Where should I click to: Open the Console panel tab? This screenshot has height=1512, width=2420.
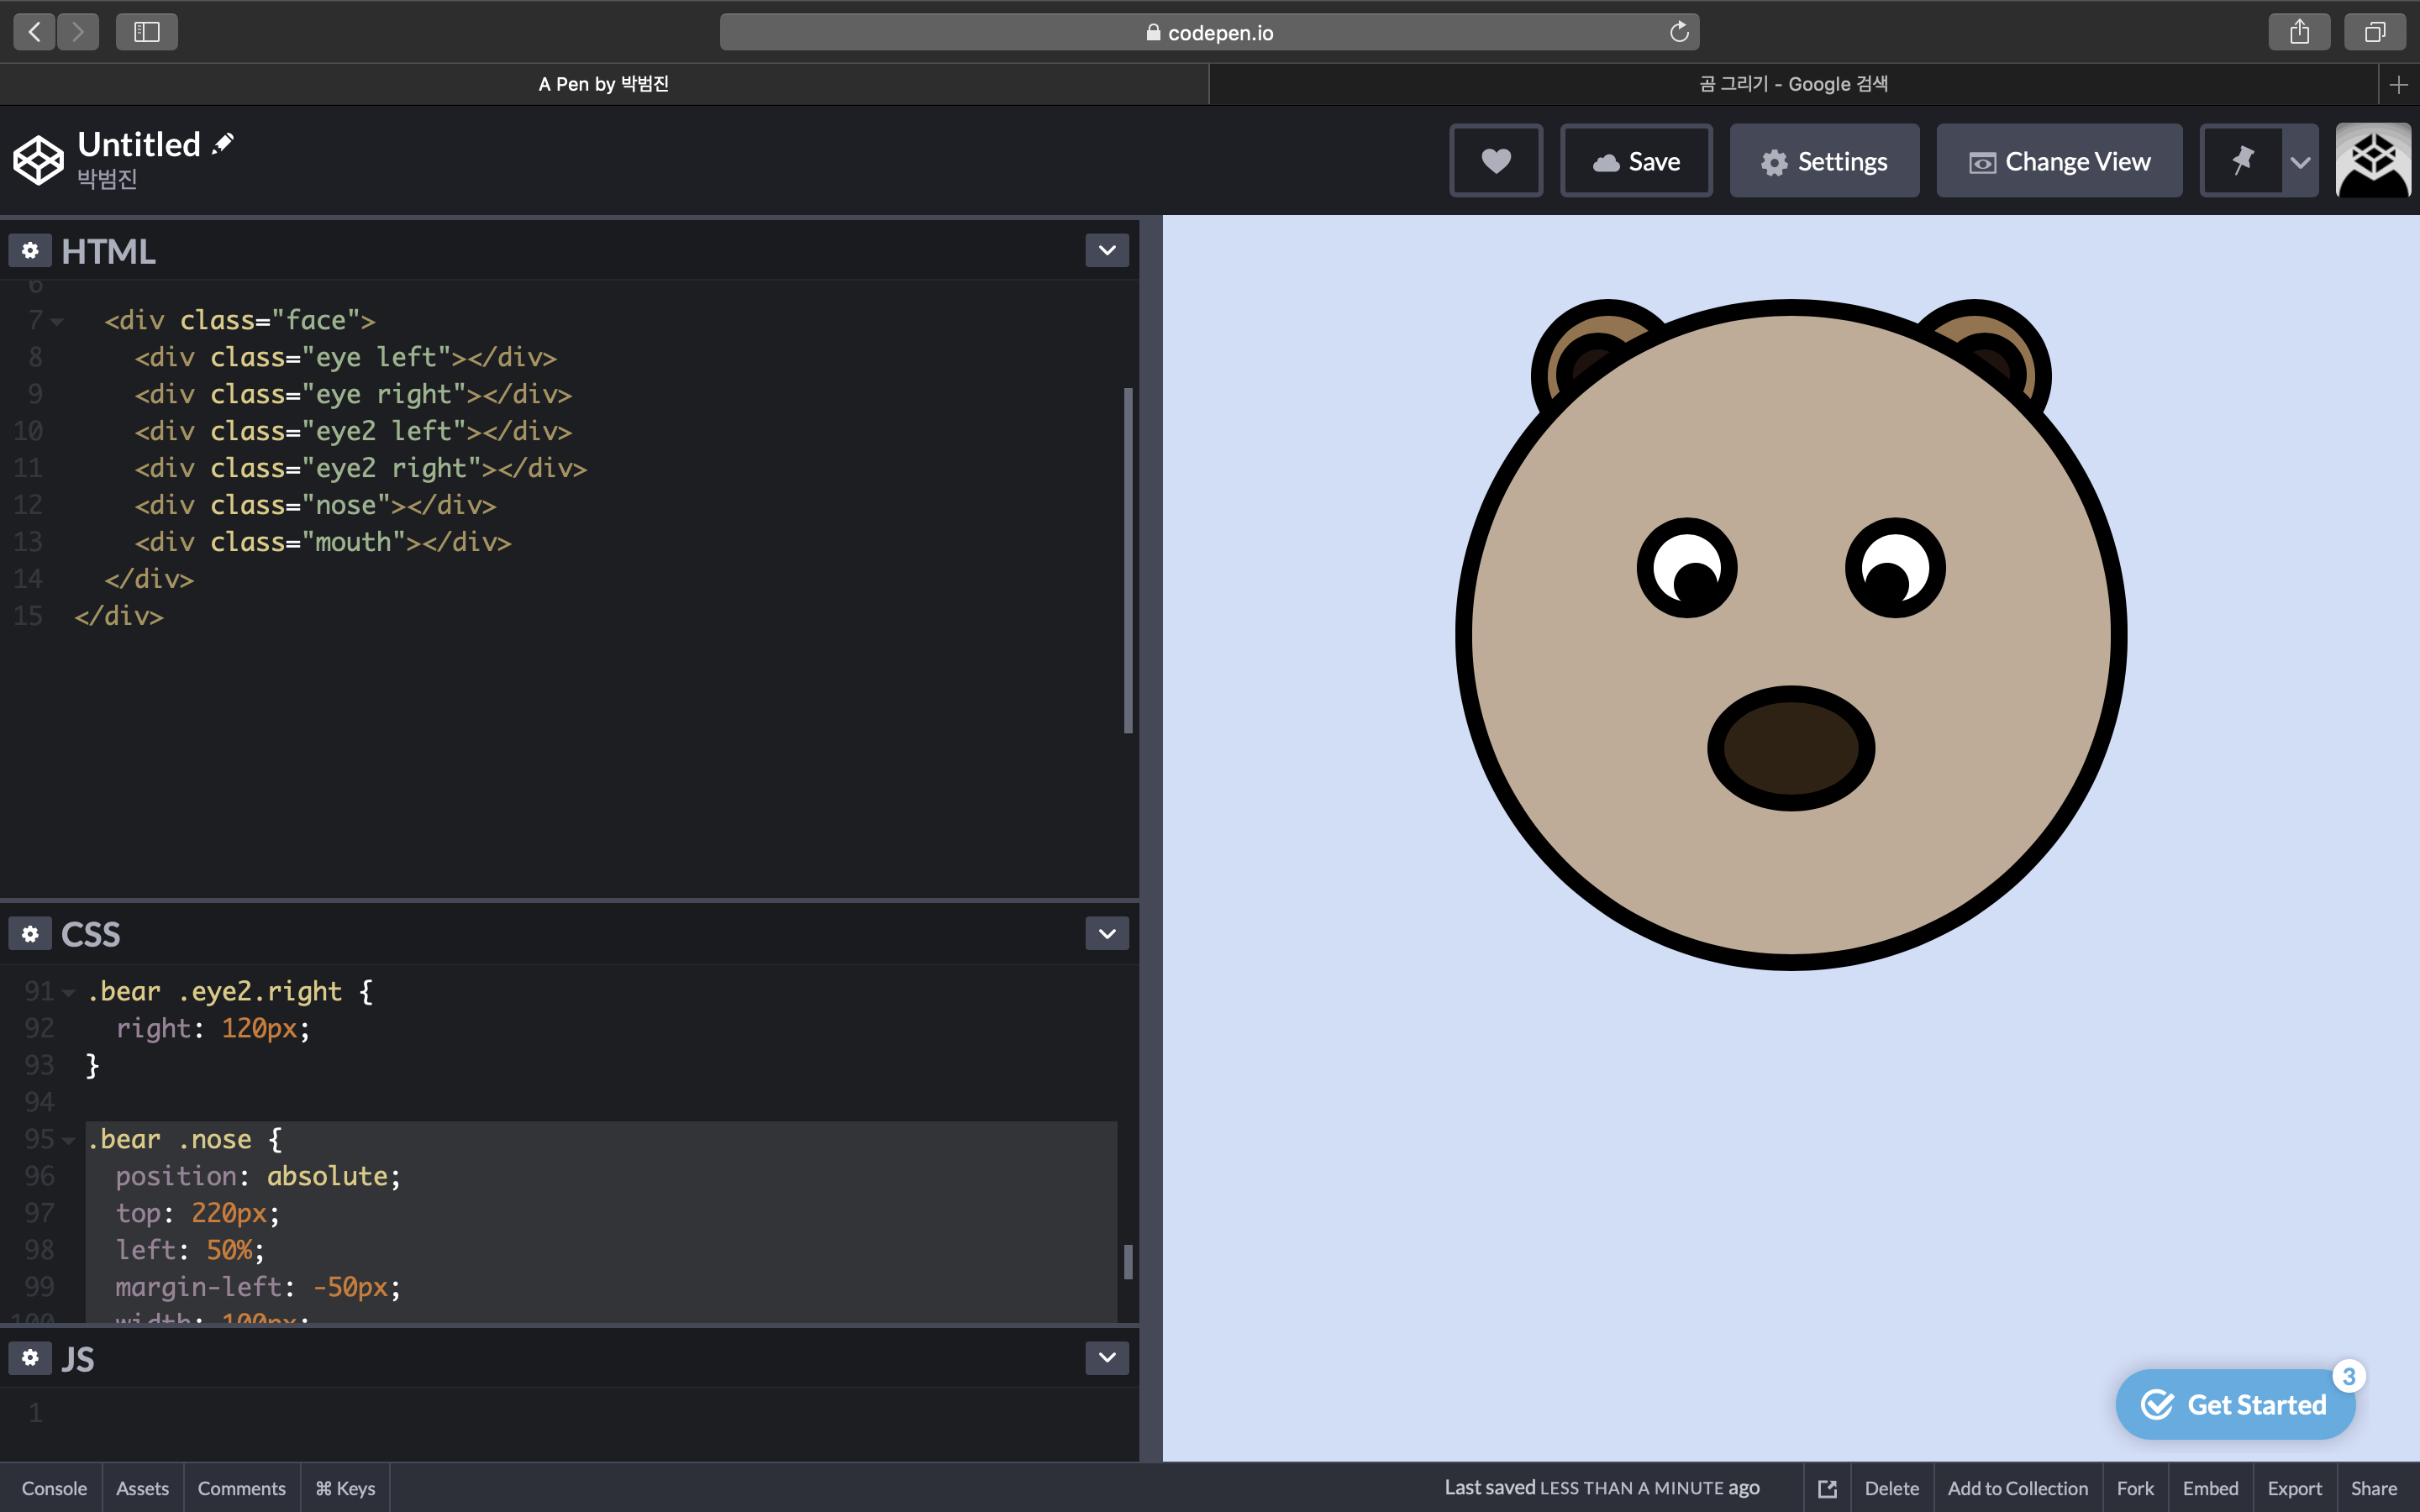(54, 1488)
